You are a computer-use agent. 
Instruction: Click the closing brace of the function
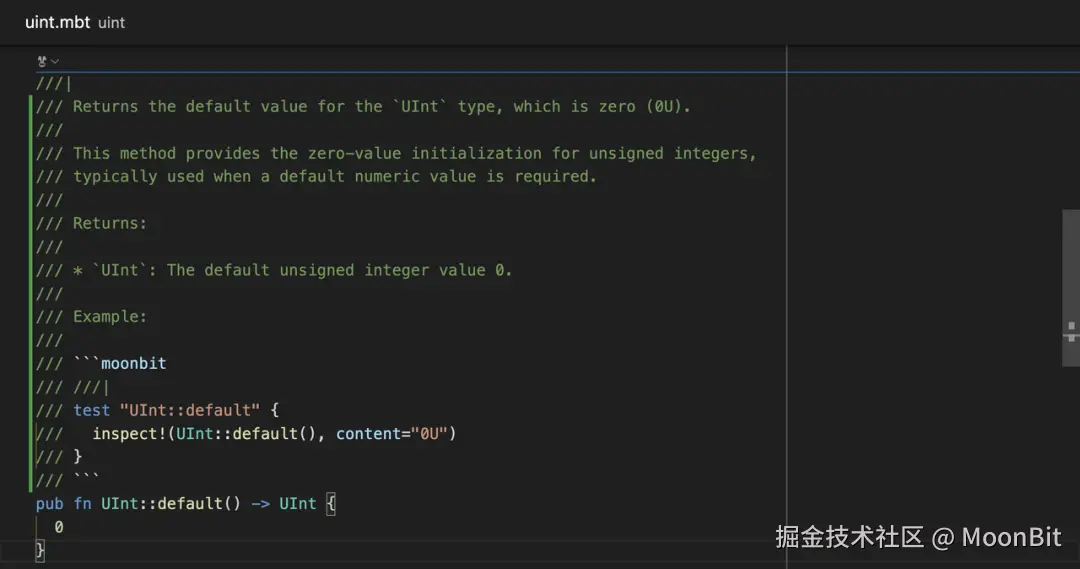40,549
